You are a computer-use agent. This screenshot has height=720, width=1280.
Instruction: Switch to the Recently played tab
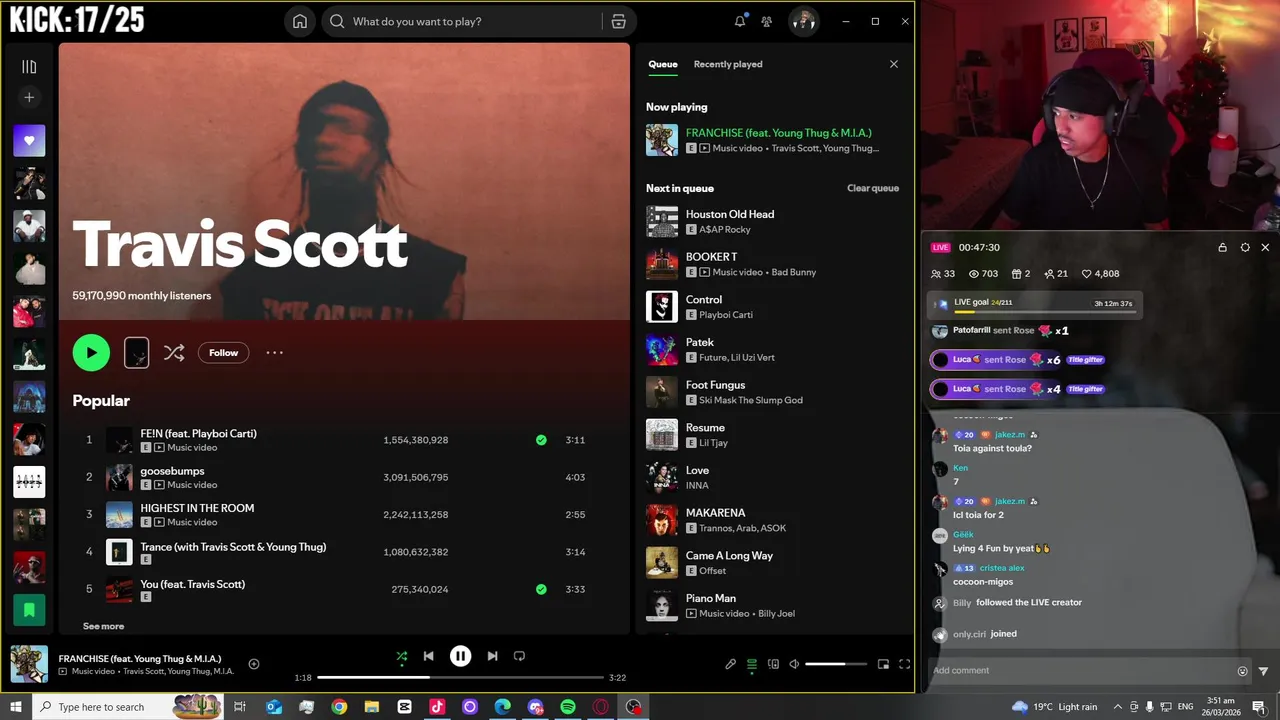point(728,64)
